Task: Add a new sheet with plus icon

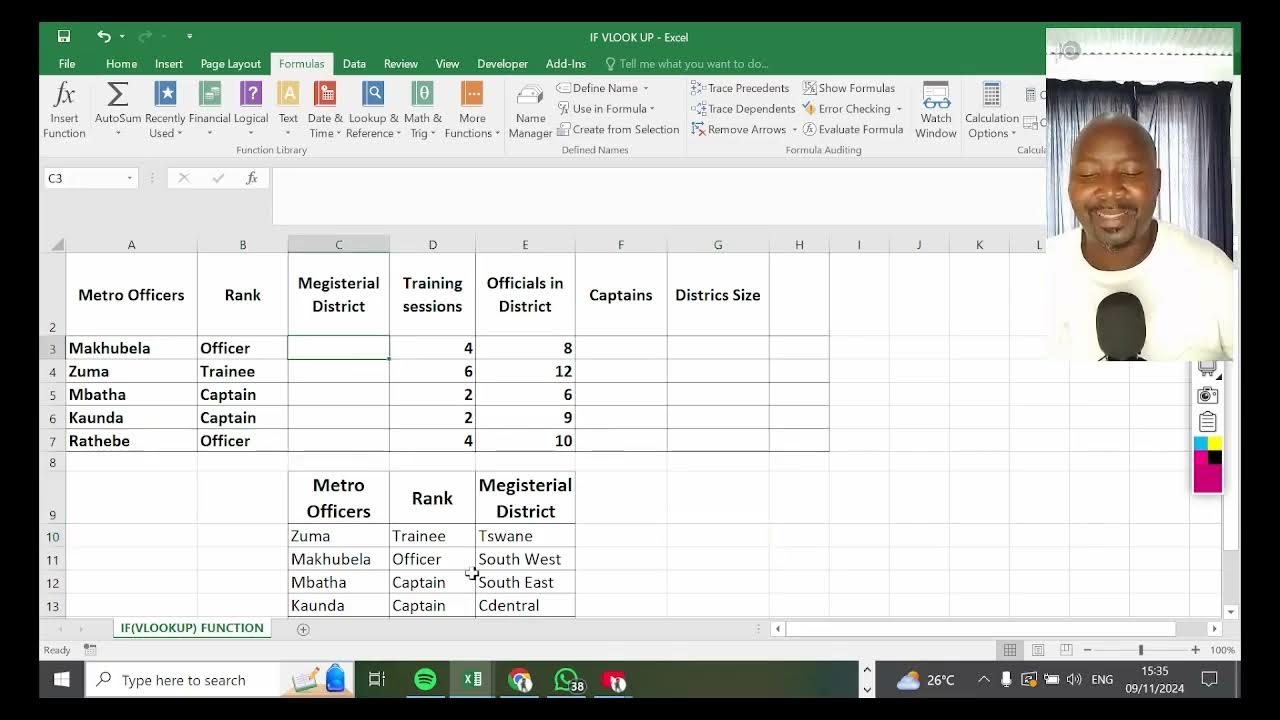Action: click(303, 629)
